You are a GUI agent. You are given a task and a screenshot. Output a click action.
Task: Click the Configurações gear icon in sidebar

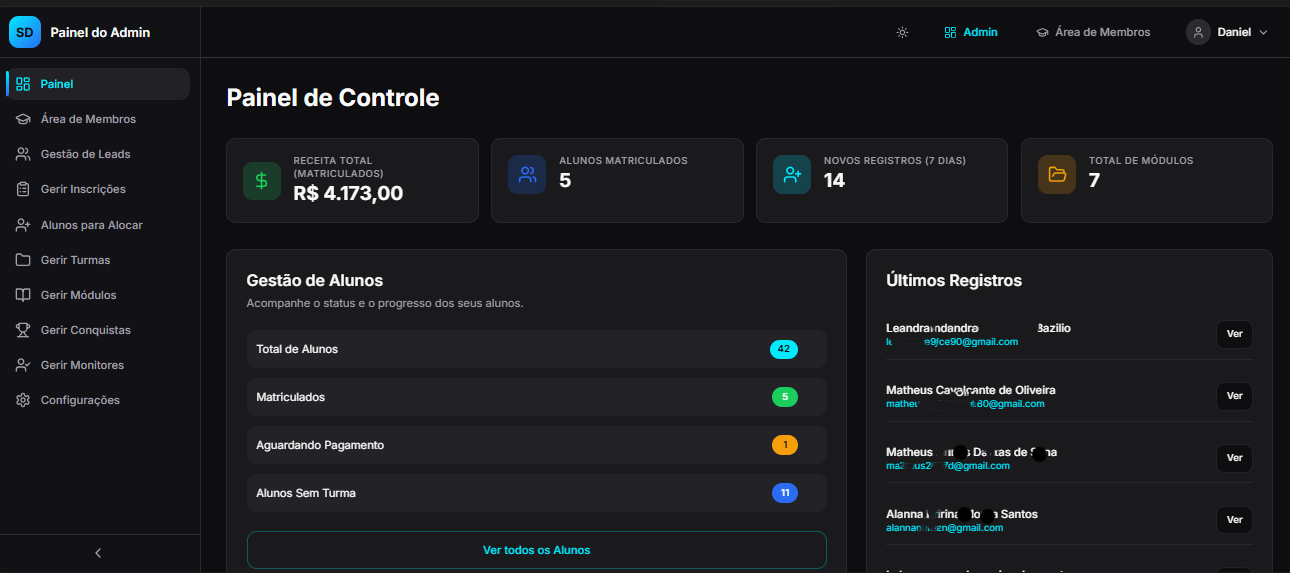pyautogui.click(x=23, y=400)
